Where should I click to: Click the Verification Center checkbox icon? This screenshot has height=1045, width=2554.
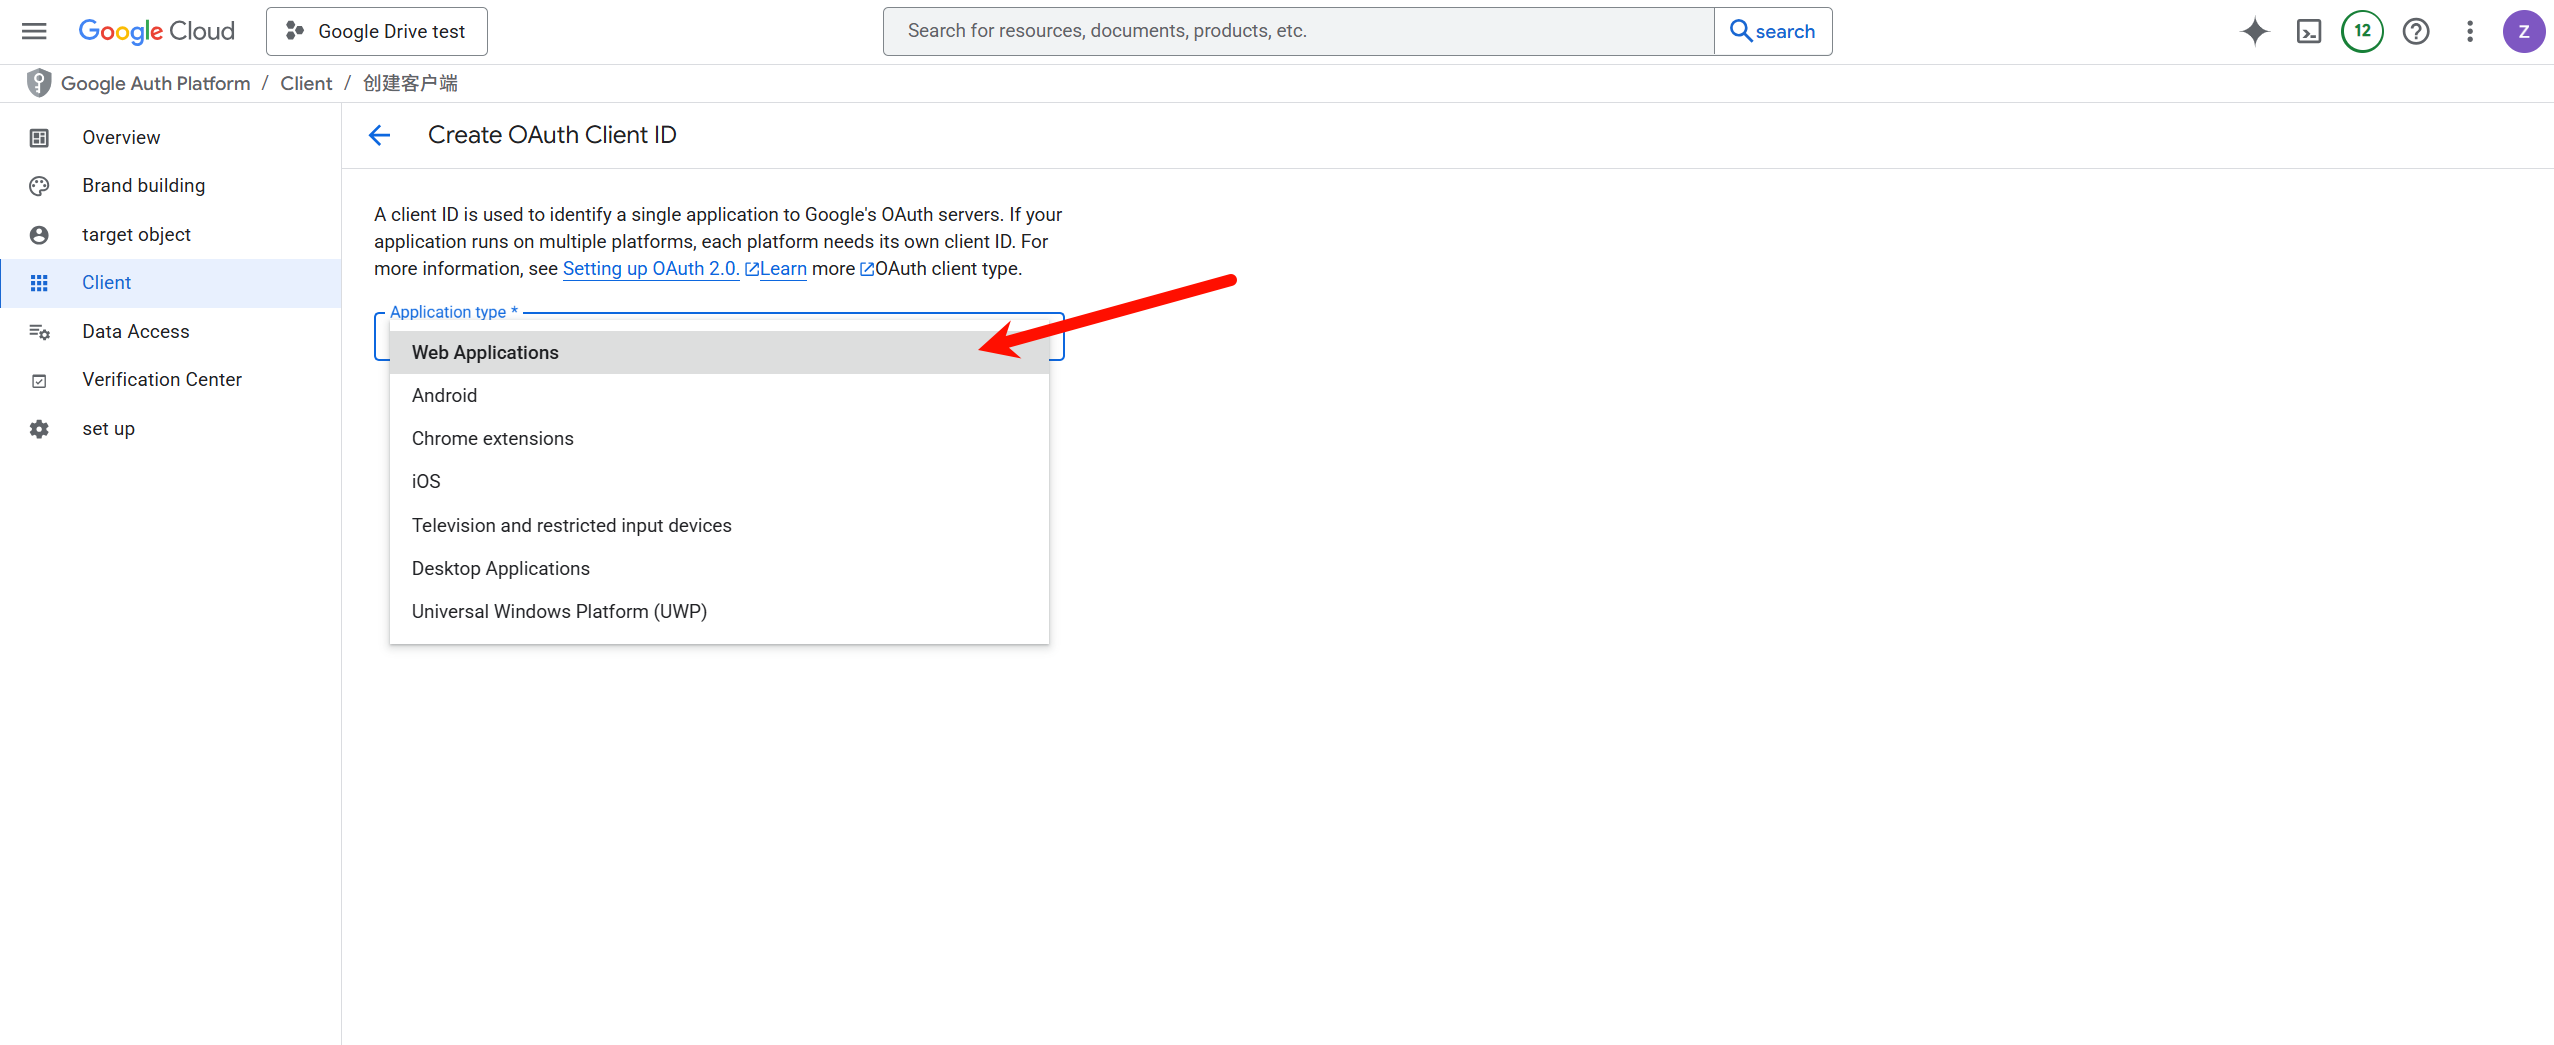(x=39, y=380)
